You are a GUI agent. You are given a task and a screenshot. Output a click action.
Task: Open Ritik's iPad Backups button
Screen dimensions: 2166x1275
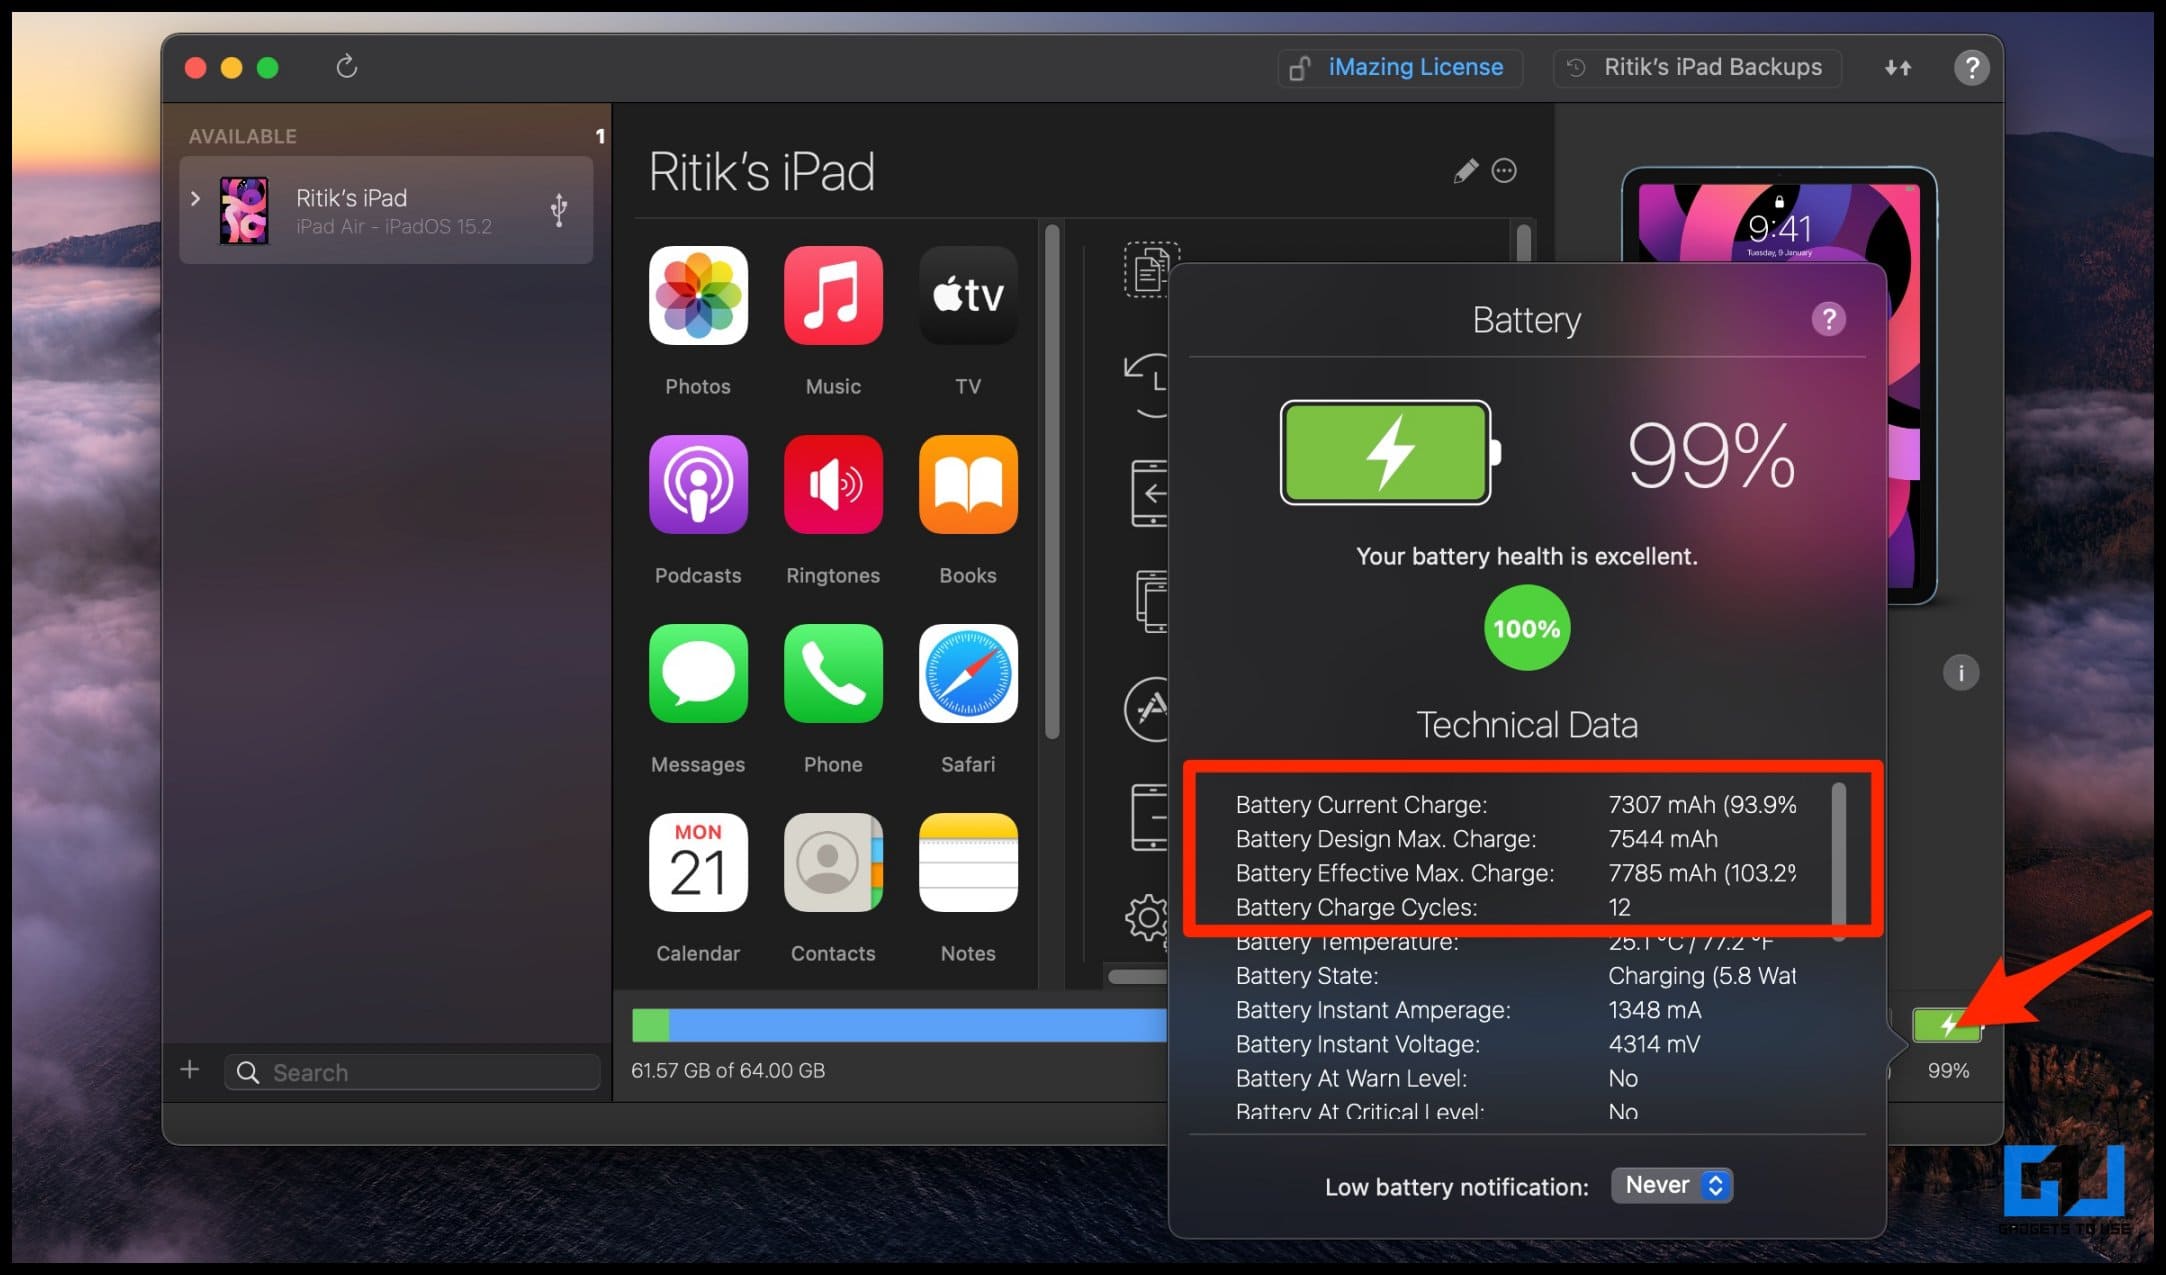1696,68
